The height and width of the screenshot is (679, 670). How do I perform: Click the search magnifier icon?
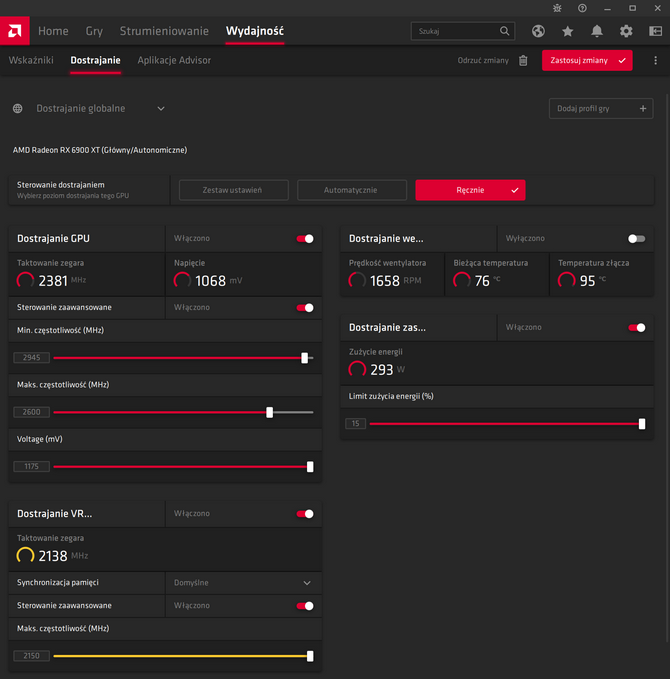(504, 31)
